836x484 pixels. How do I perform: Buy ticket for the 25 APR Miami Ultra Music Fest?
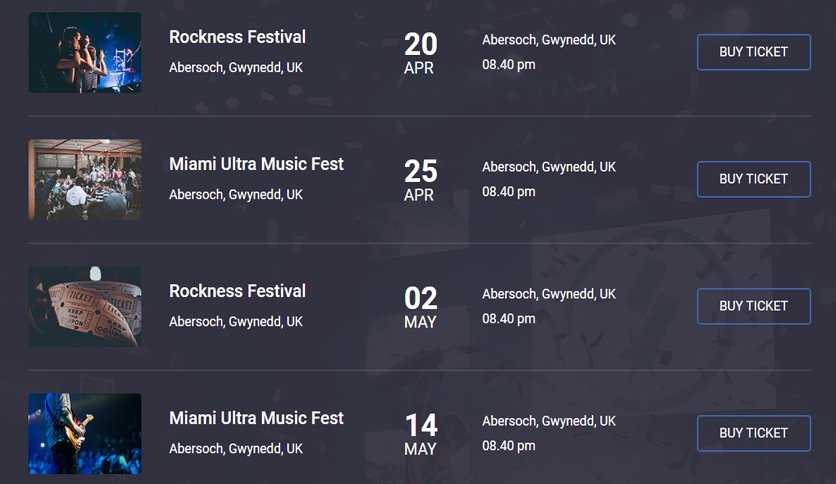click(x=753, y=179)
